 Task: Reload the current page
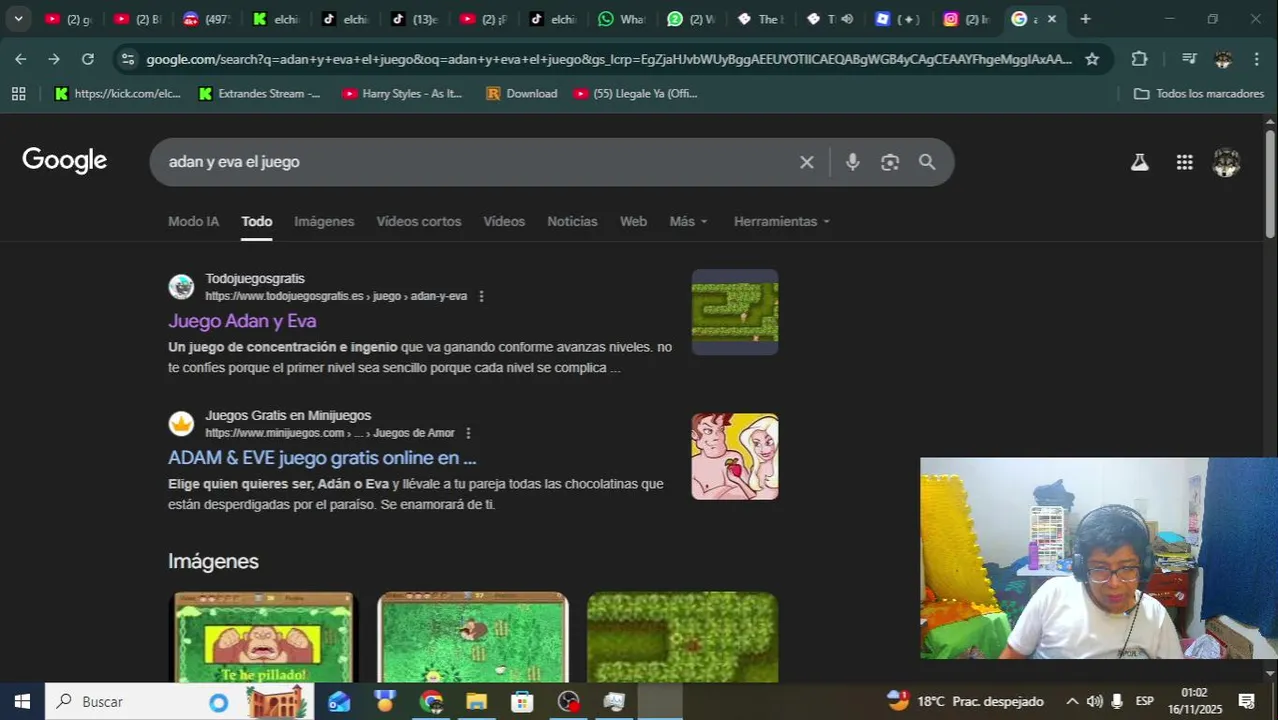pyautogui.click(x=88, y=59)
